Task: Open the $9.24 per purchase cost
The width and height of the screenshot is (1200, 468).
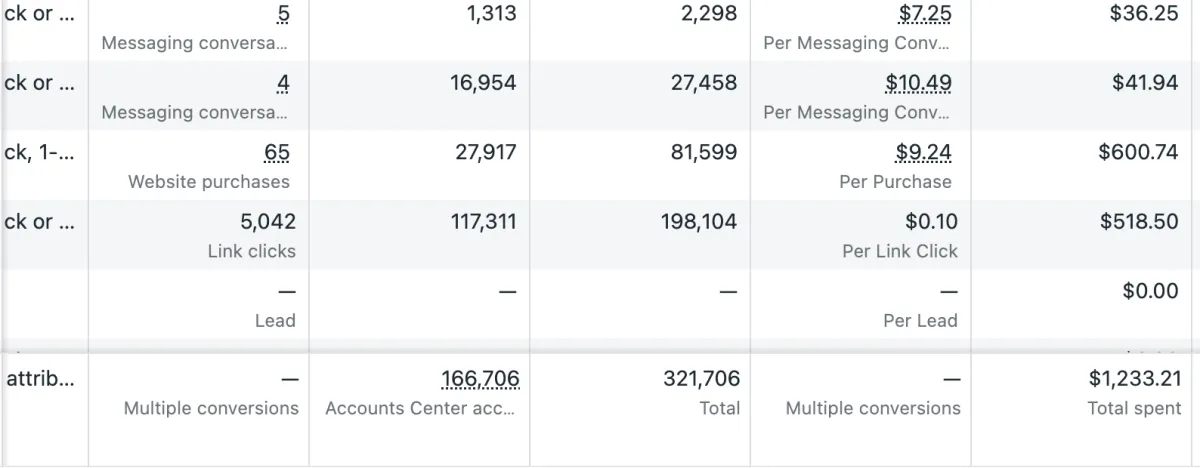Action: 923,153
